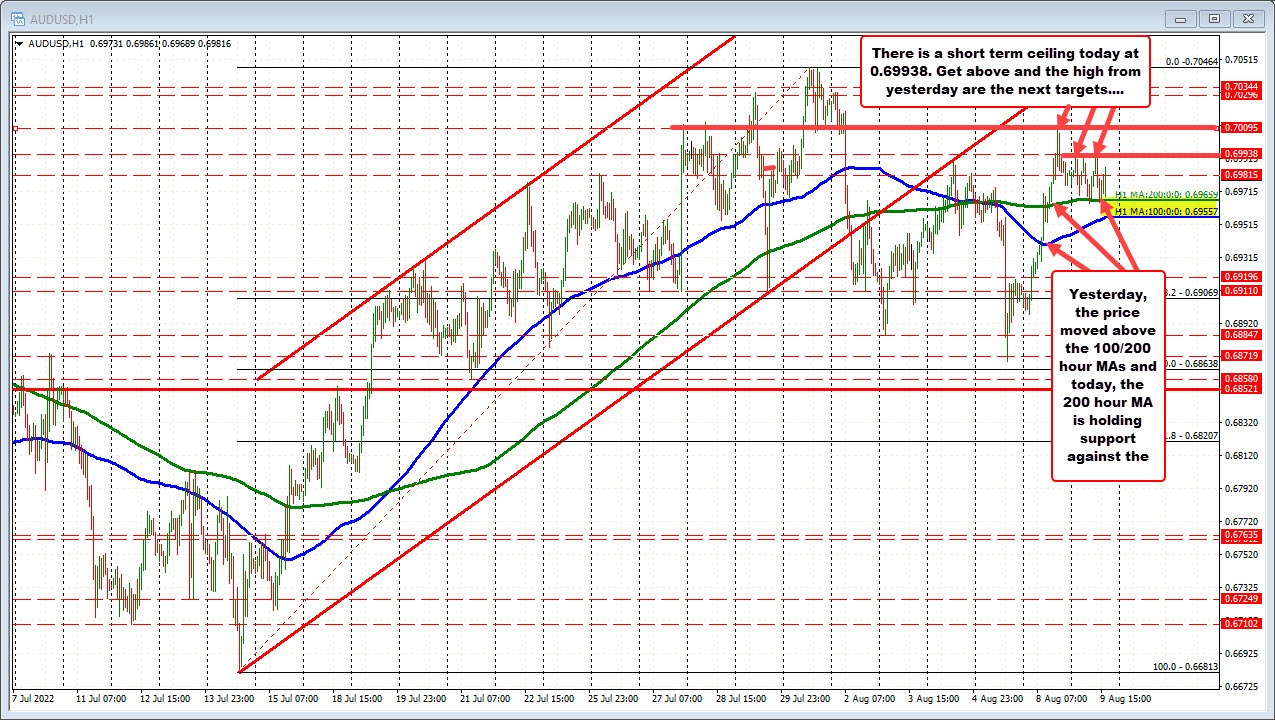Close the AUDUSD,H1 chart window
1275x720 pixels.
point(1246,18)
